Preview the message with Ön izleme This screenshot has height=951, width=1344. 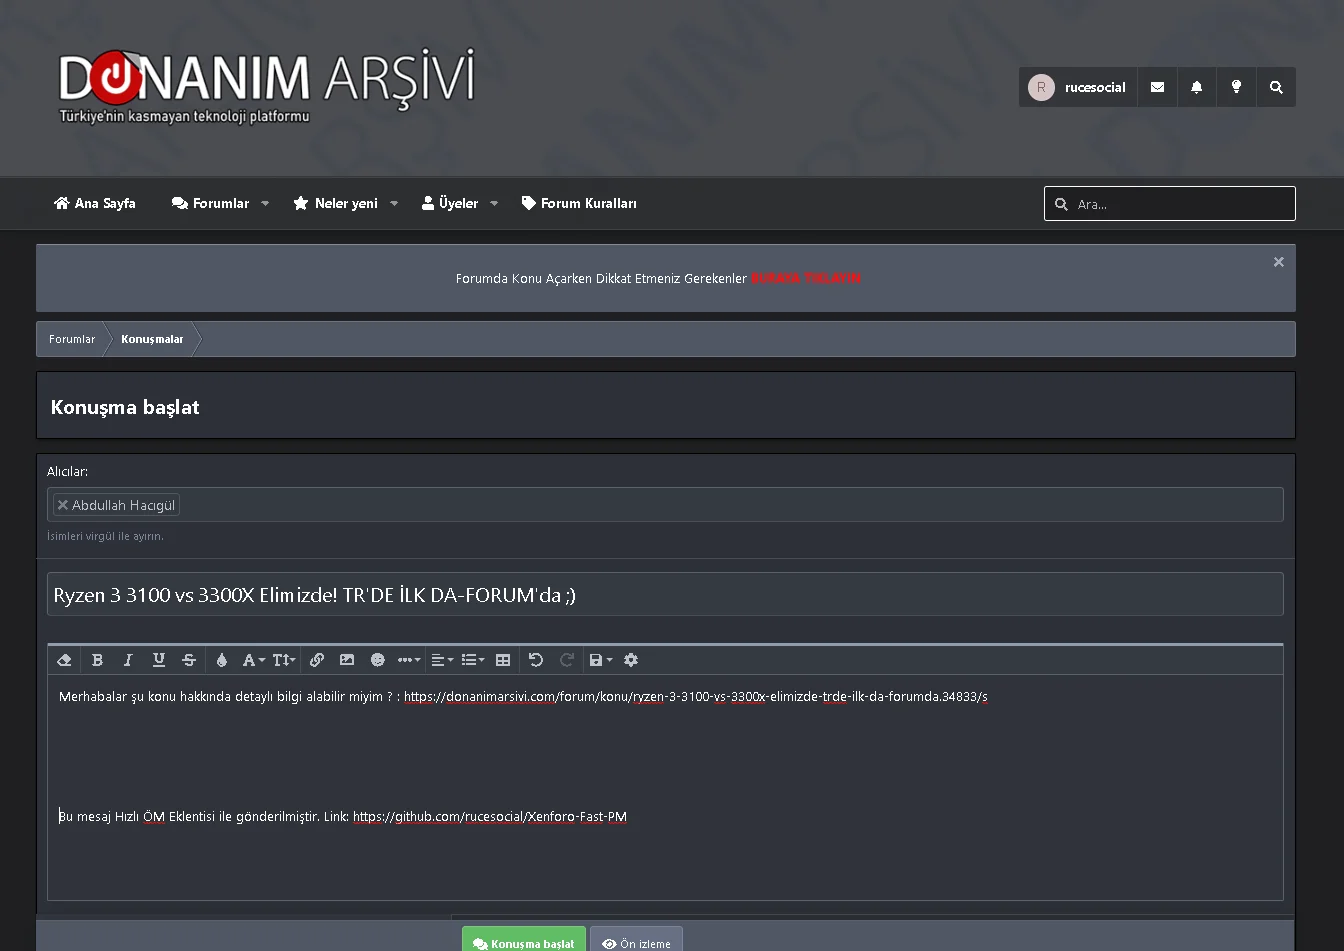(636, 942)
